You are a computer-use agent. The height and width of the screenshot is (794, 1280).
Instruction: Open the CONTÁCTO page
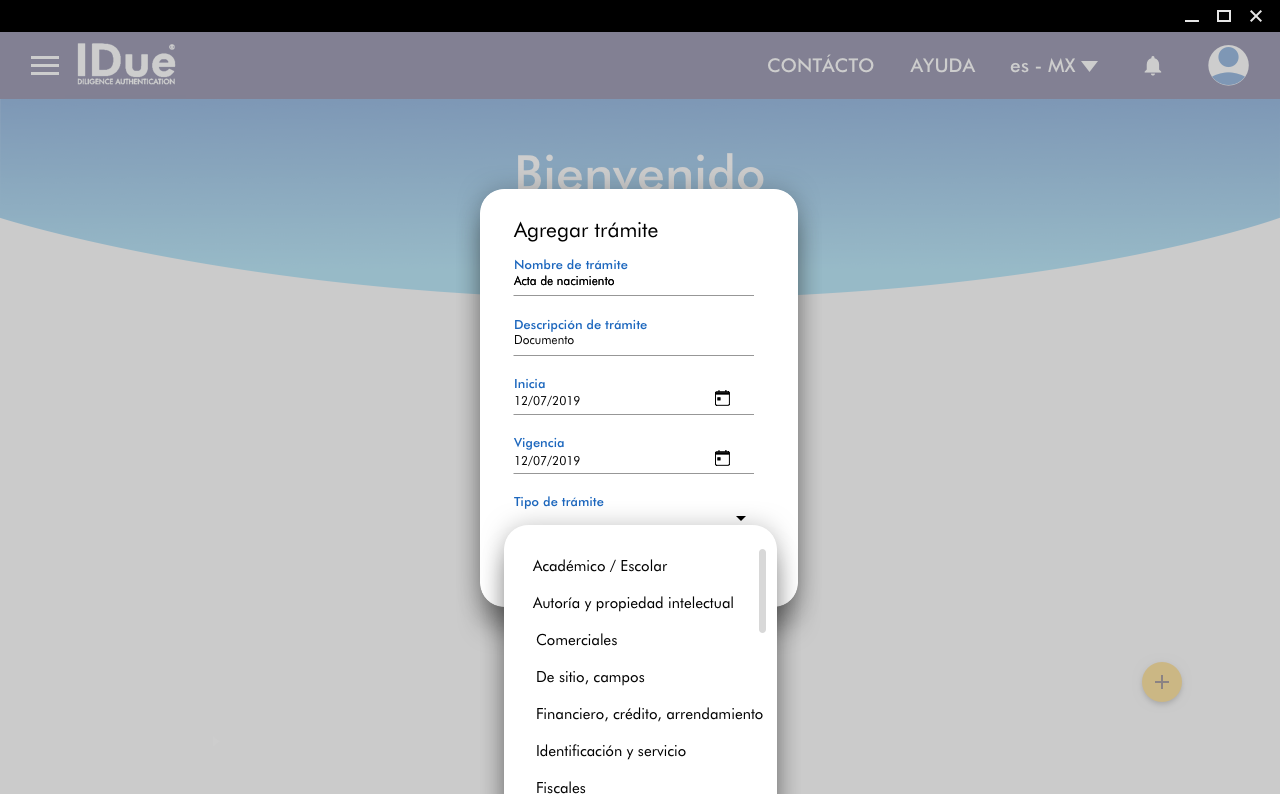tap(820, 66)
